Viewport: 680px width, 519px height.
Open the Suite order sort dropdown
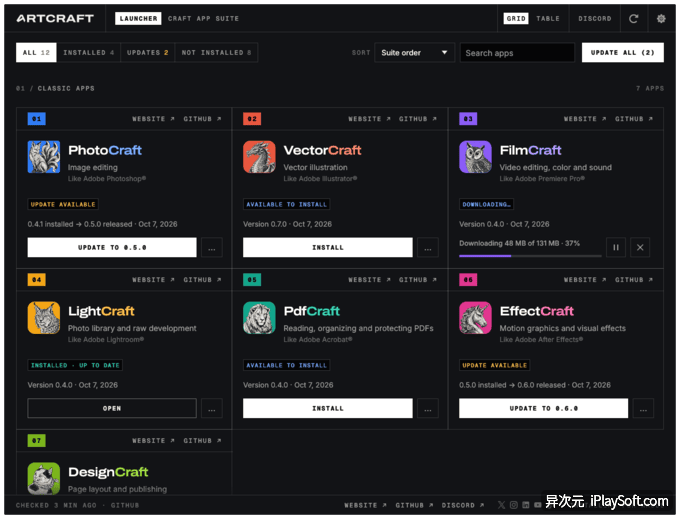[x=414, y=52]
